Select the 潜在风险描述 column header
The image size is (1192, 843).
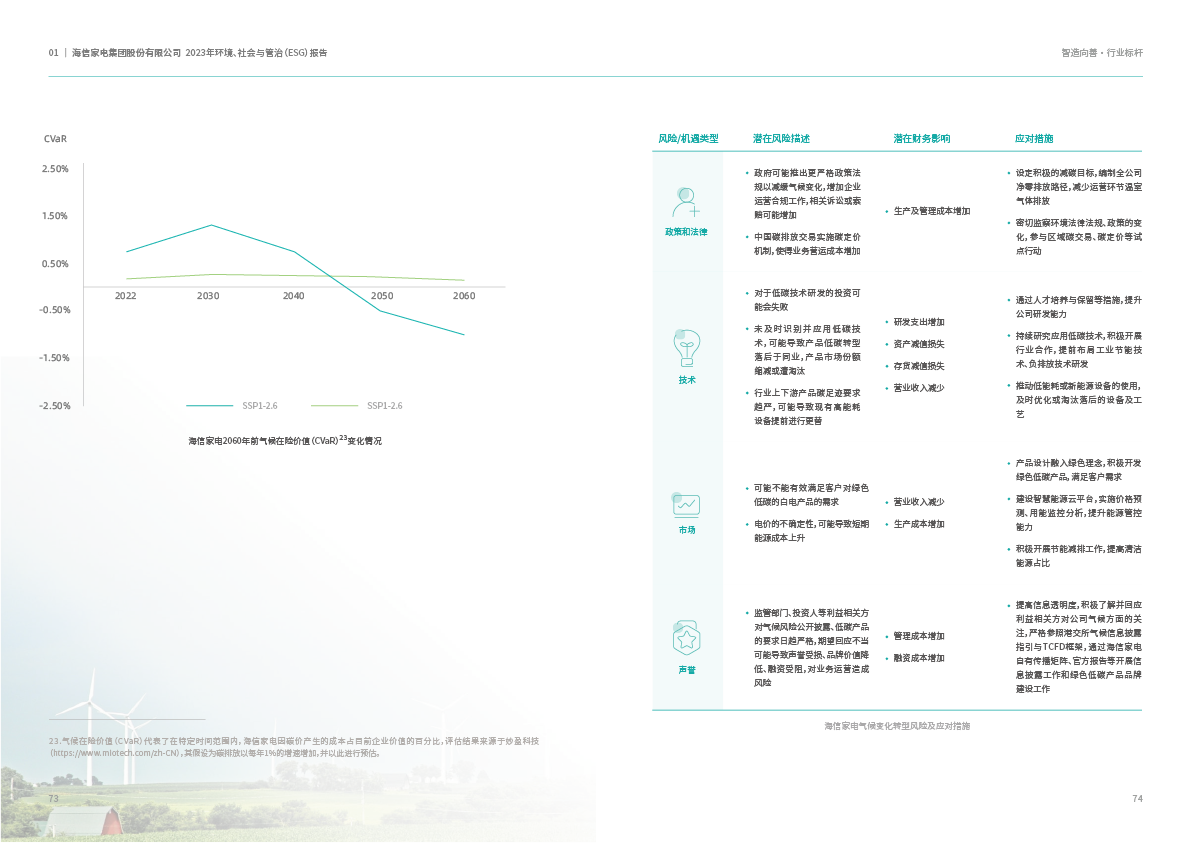[781, 138]
